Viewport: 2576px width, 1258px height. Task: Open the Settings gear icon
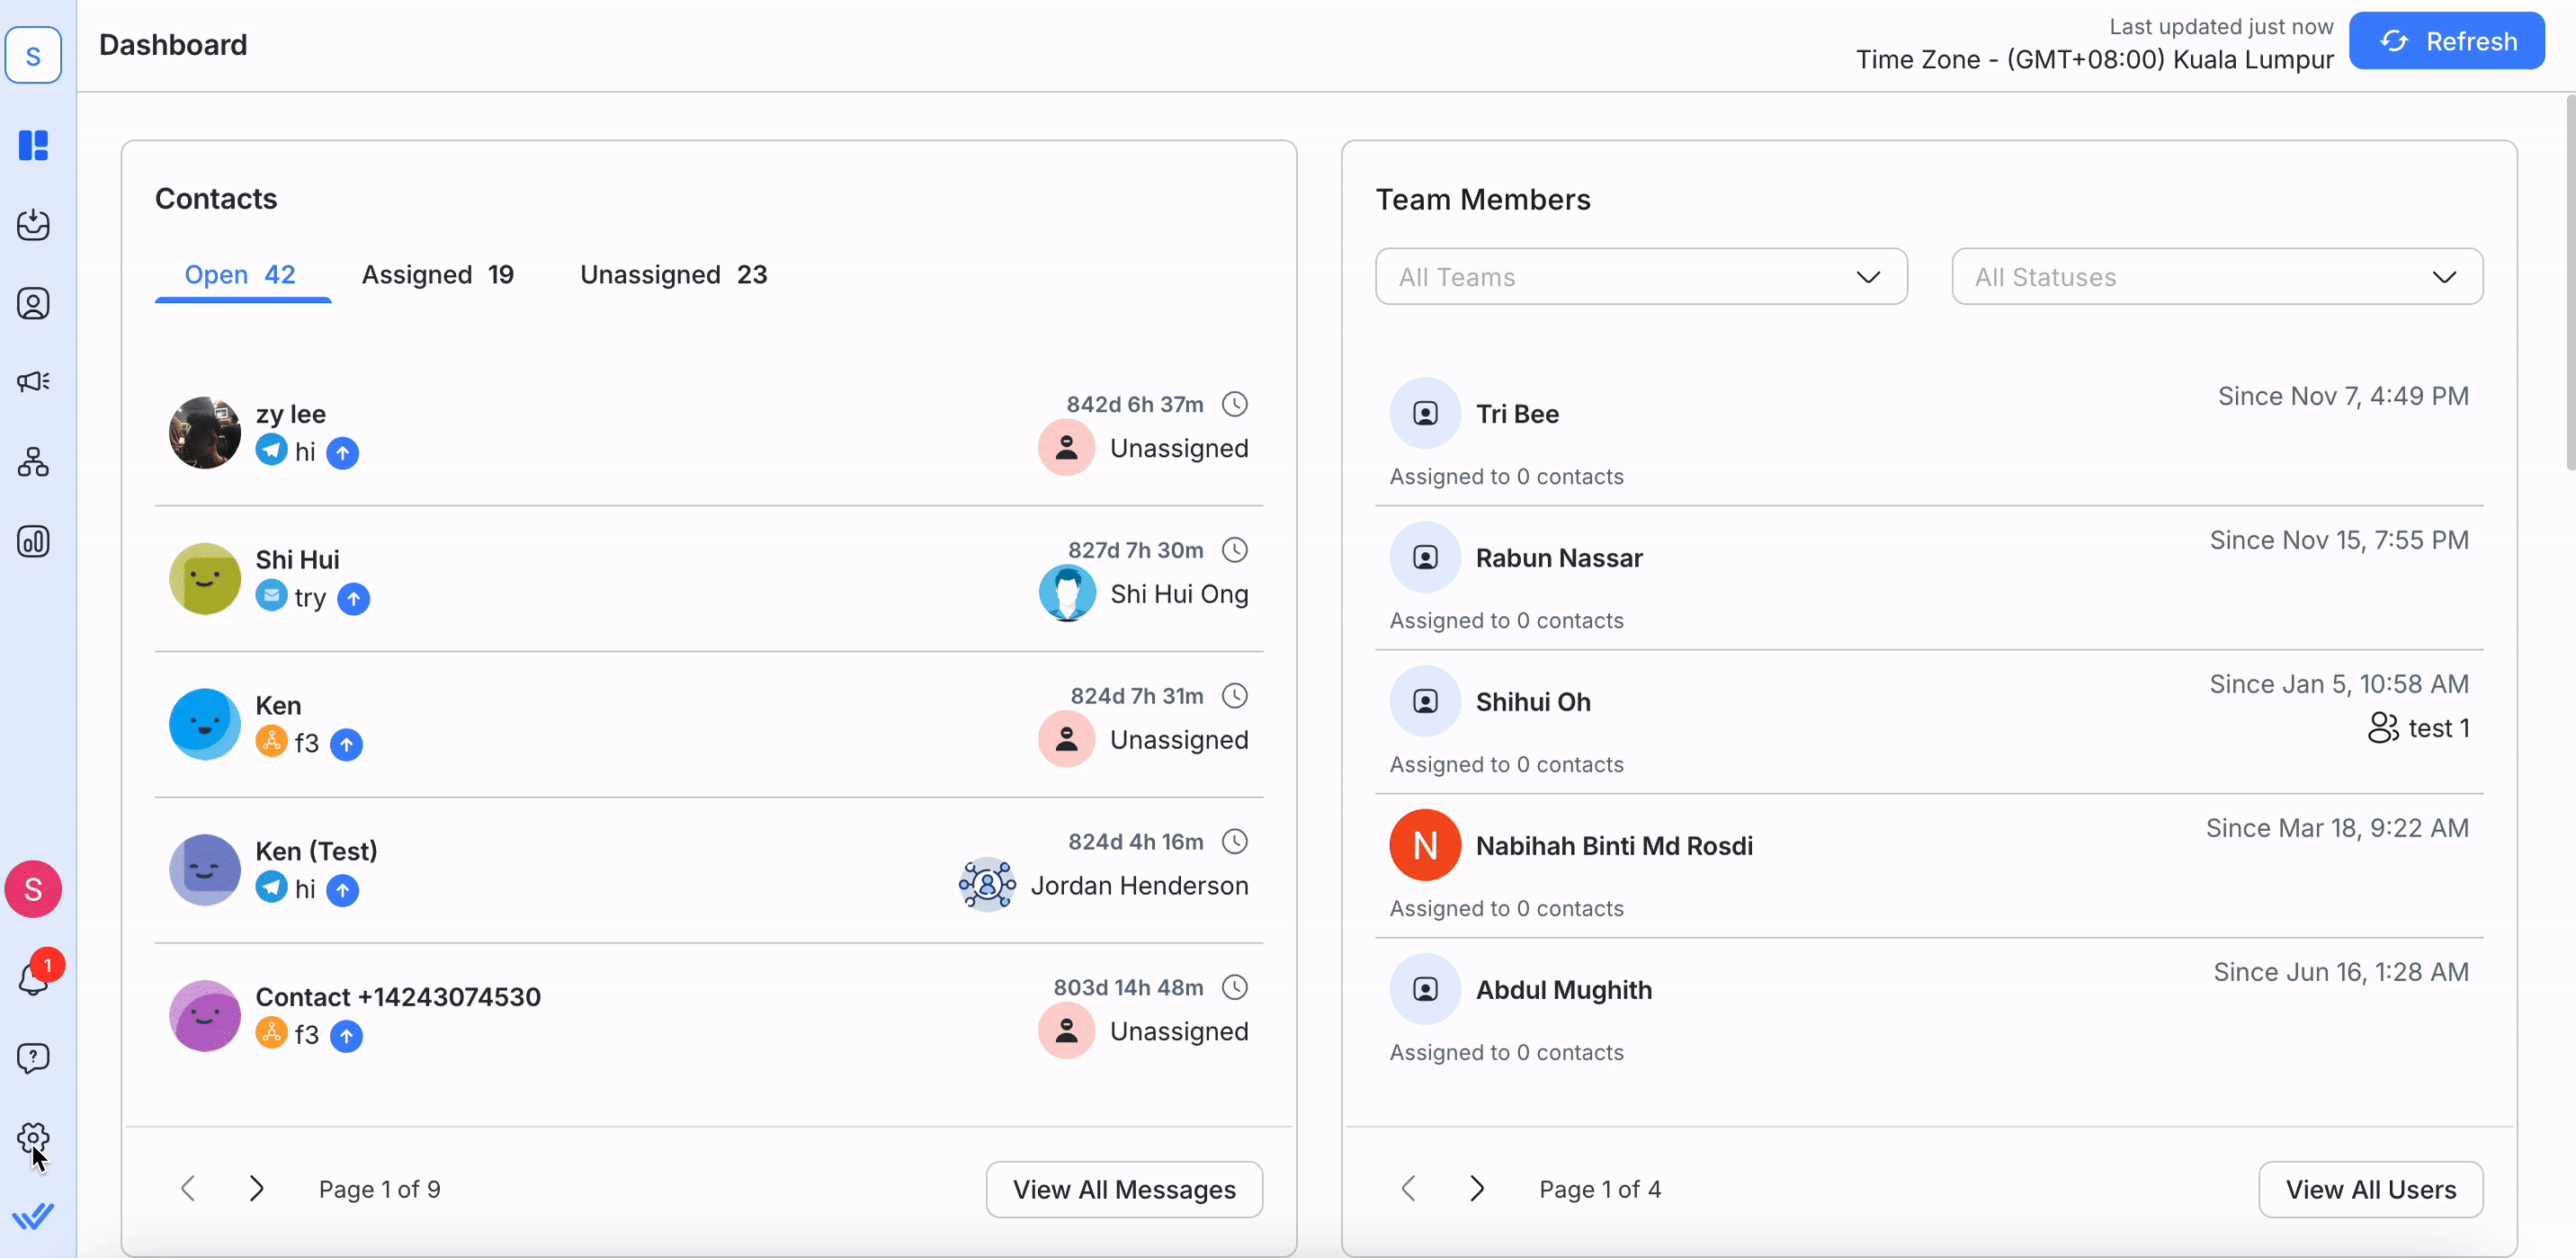pyautogui.click(x=33, y=1137)
